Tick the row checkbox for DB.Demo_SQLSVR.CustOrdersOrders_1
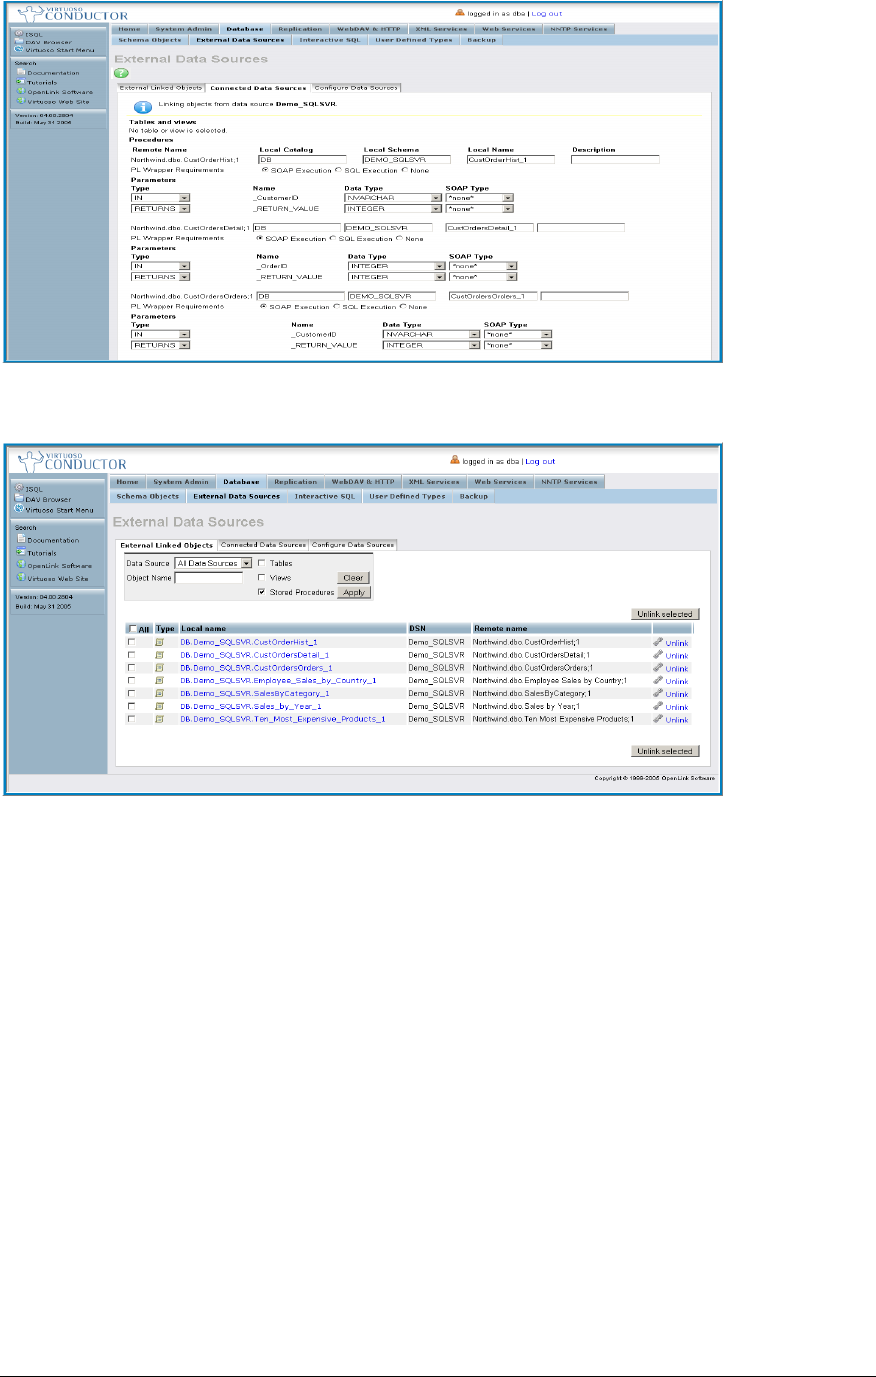Screen dimensions: 876x1377 [131, 667]
